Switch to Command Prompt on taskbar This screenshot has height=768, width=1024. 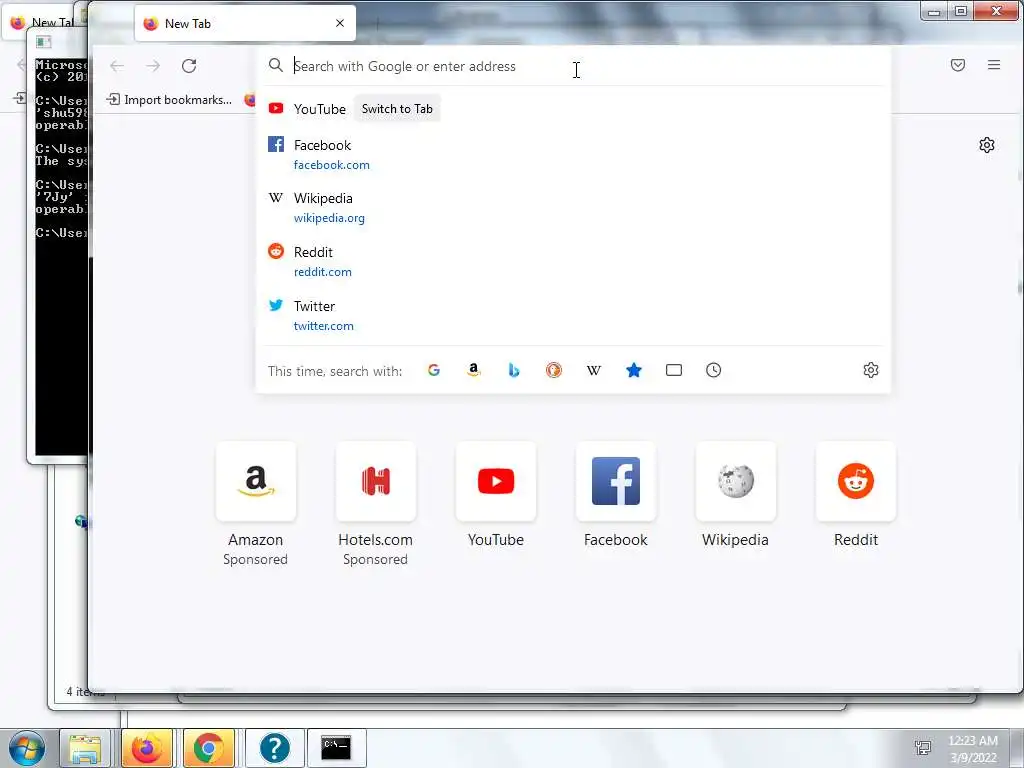(336, 748)
